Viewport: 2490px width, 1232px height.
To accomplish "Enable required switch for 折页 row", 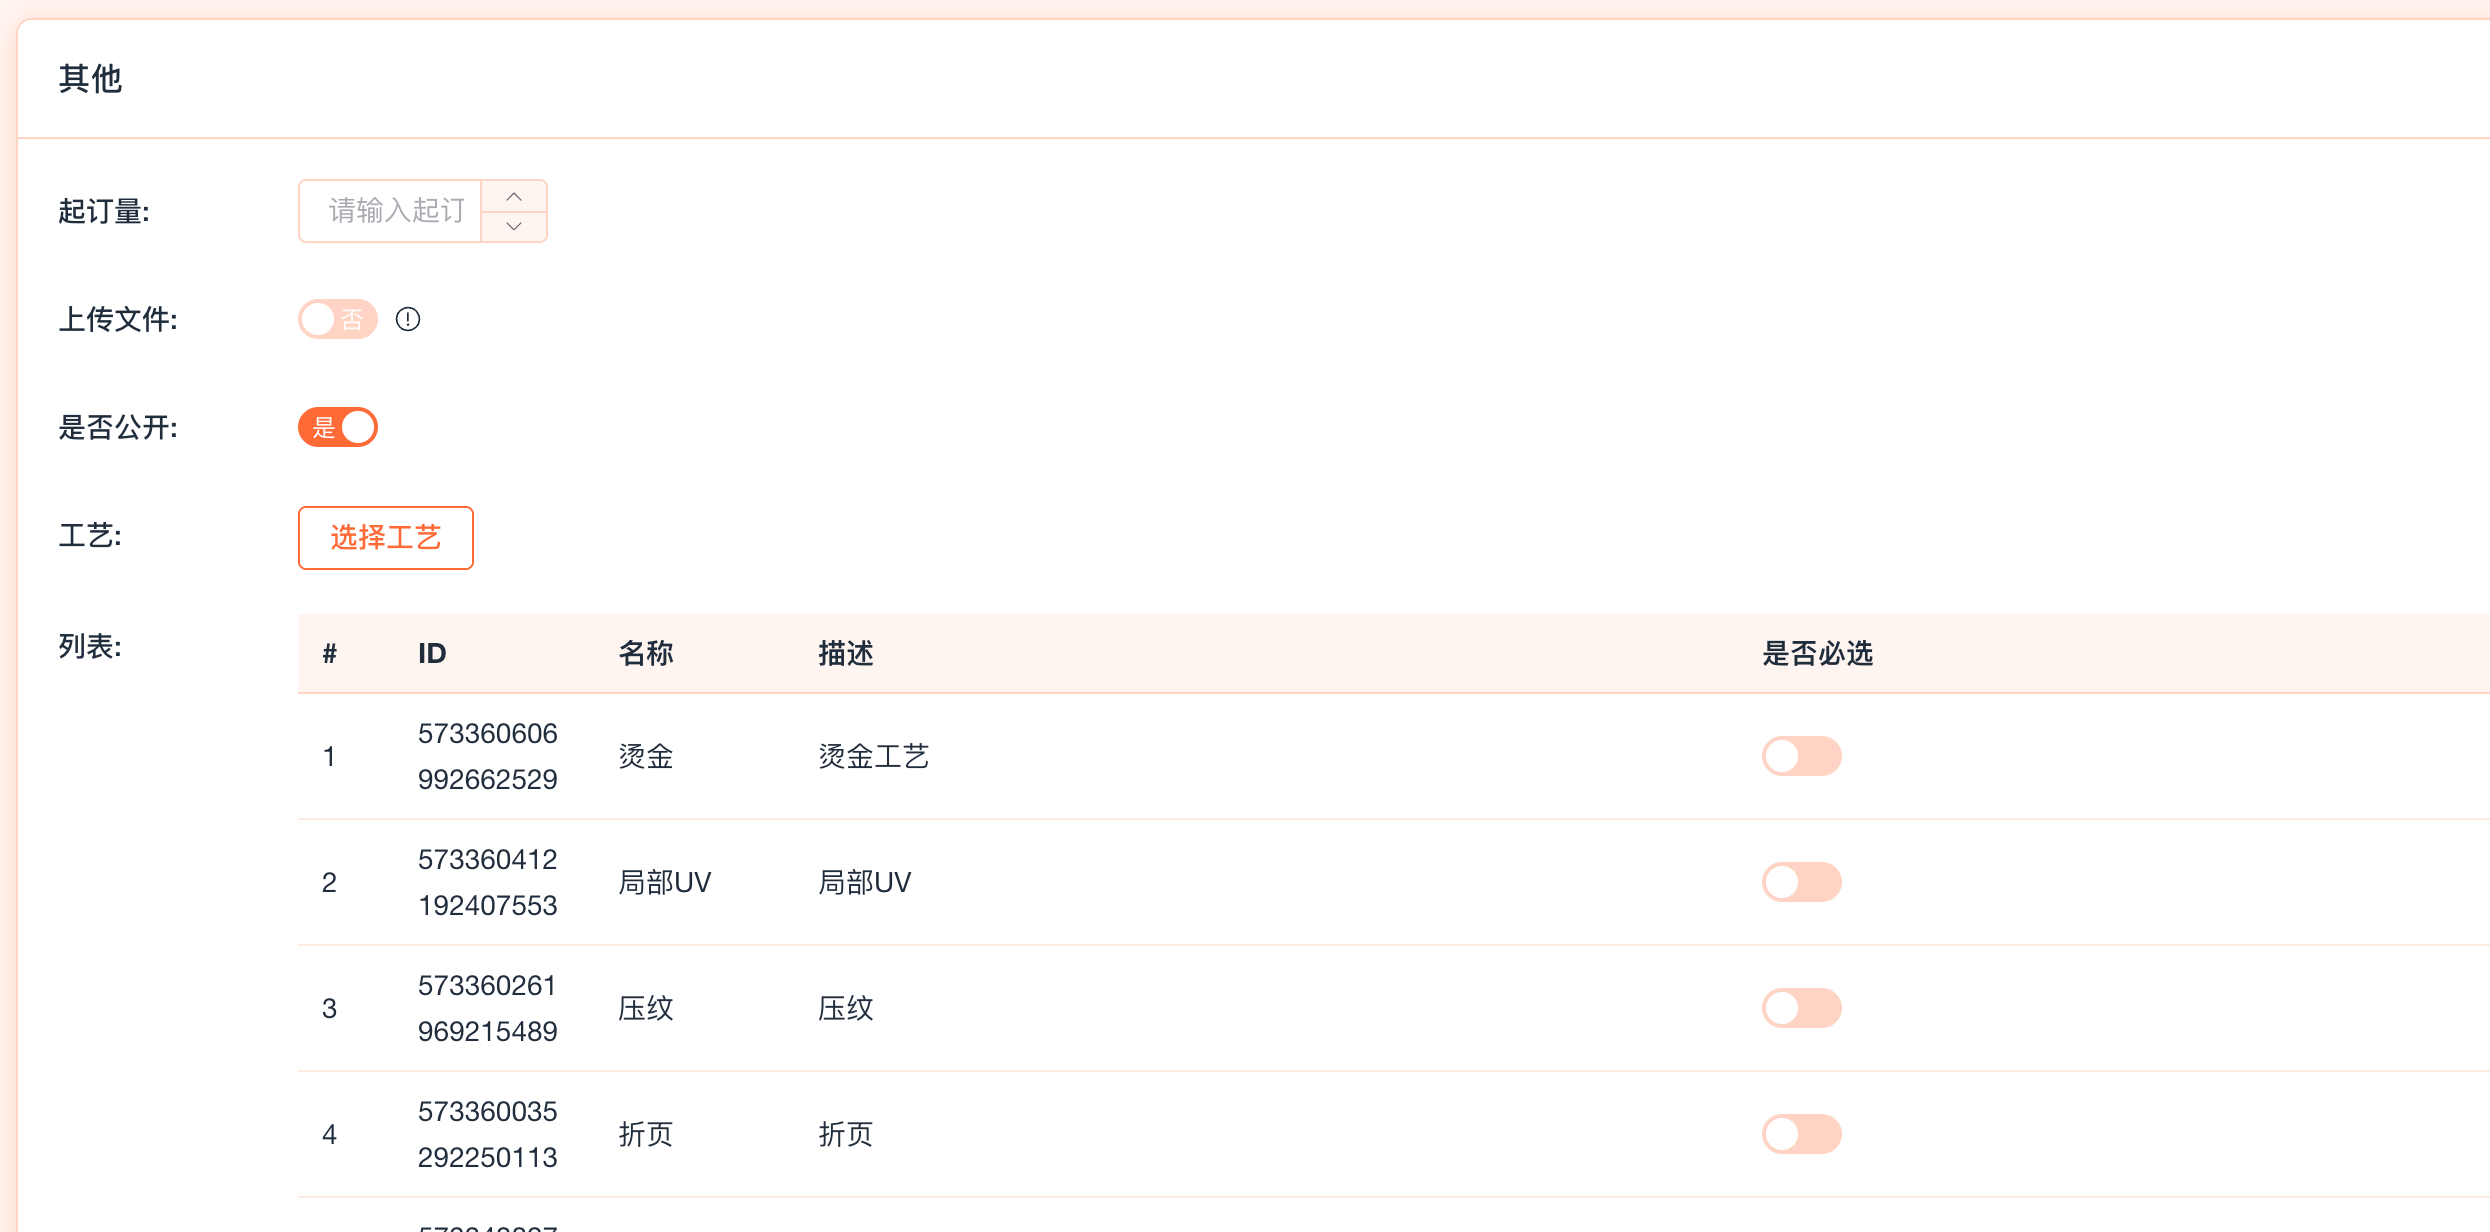I will click(x=1801, y=1134).
